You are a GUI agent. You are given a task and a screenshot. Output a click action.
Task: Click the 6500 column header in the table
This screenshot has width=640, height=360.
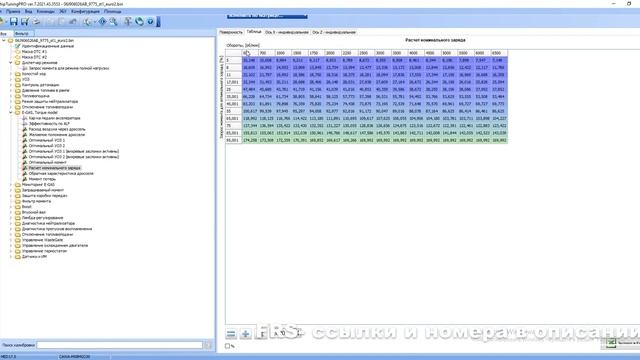coord(499,53)
